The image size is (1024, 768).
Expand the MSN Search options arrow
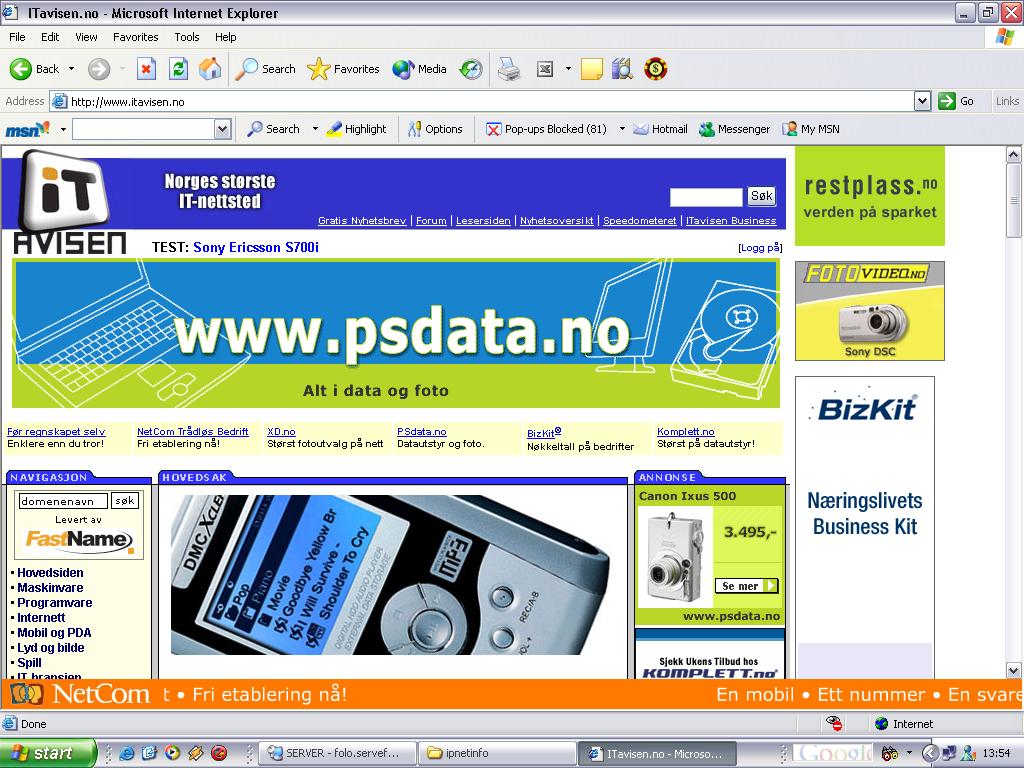pyautogui.click(x=315, y=129)
